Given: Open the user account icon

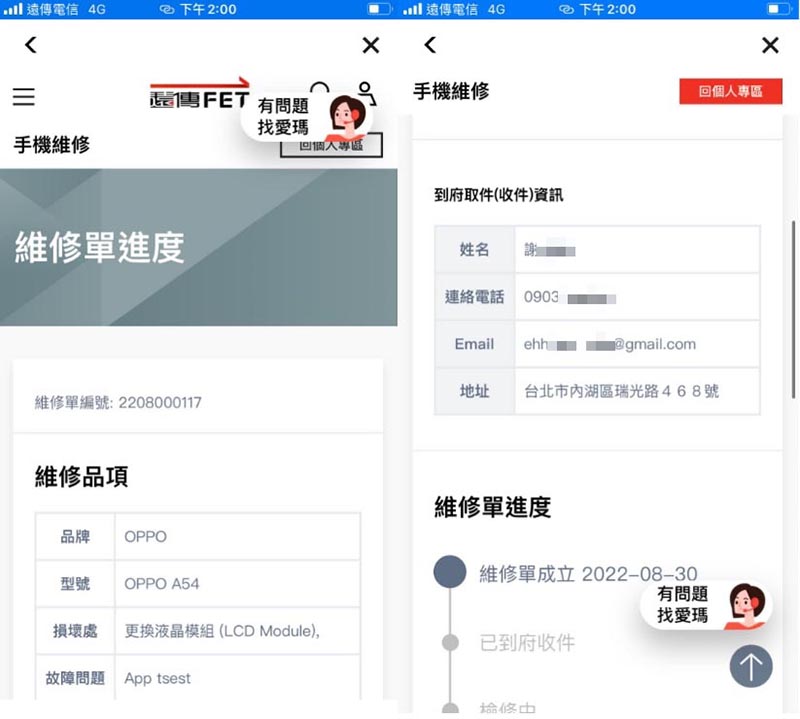Looking at the screenshot, I should [x=366, y=92].
